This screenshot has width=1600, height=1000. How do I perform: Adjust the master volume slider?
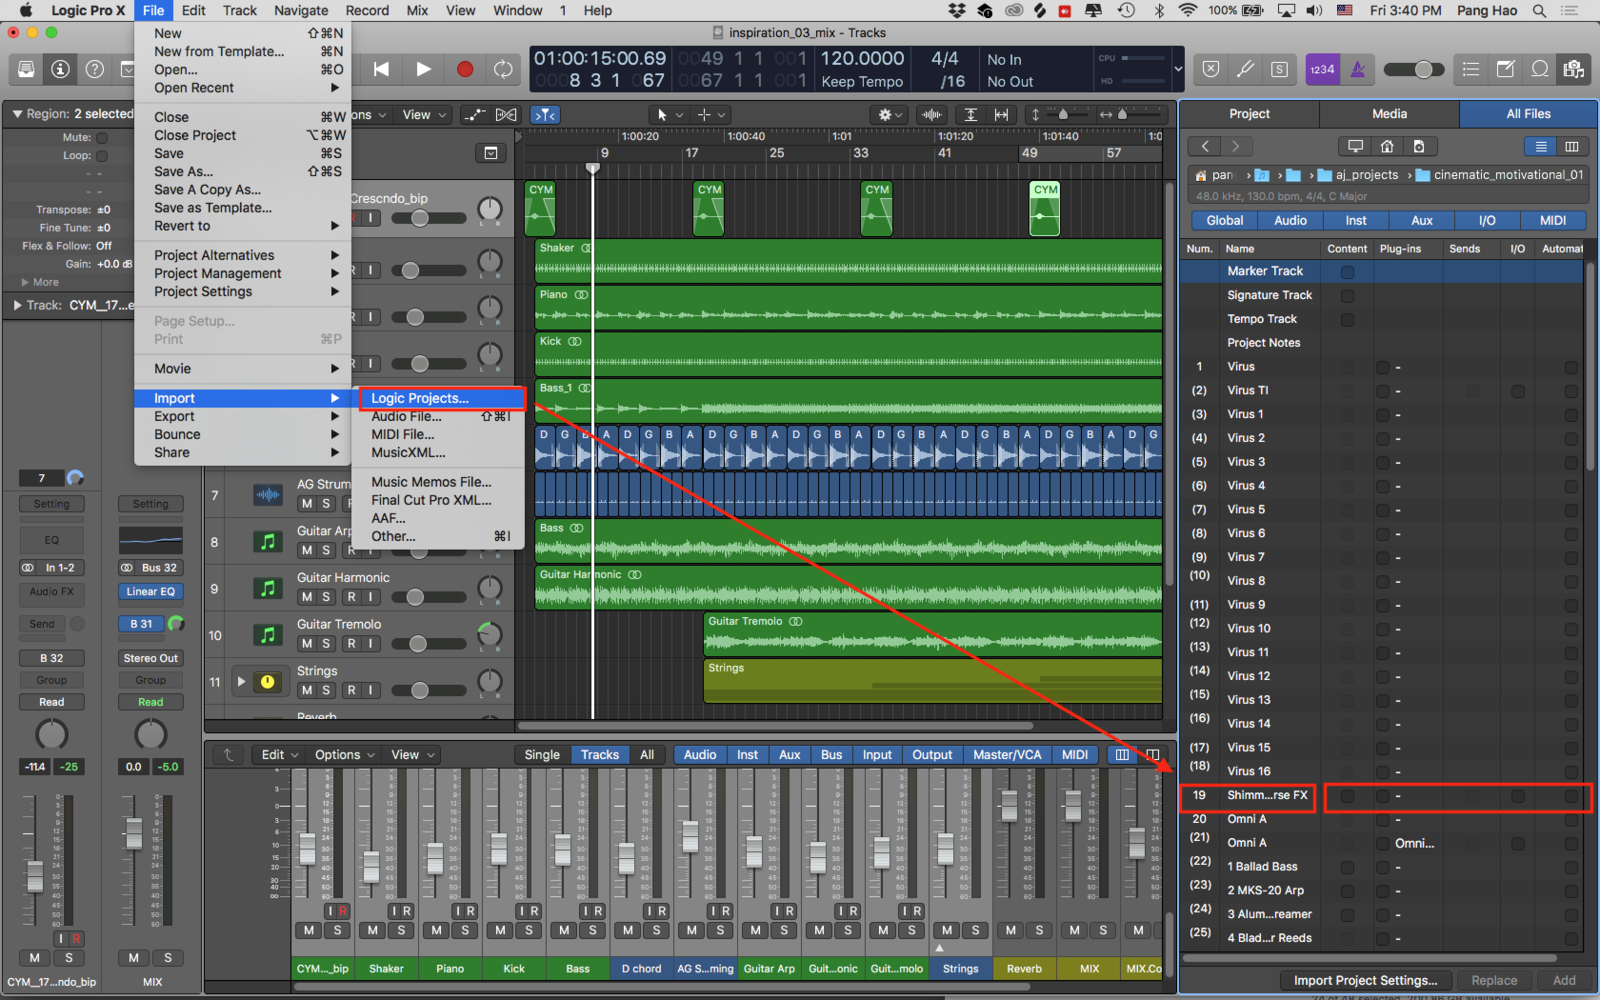click(x=1414, y=69)
